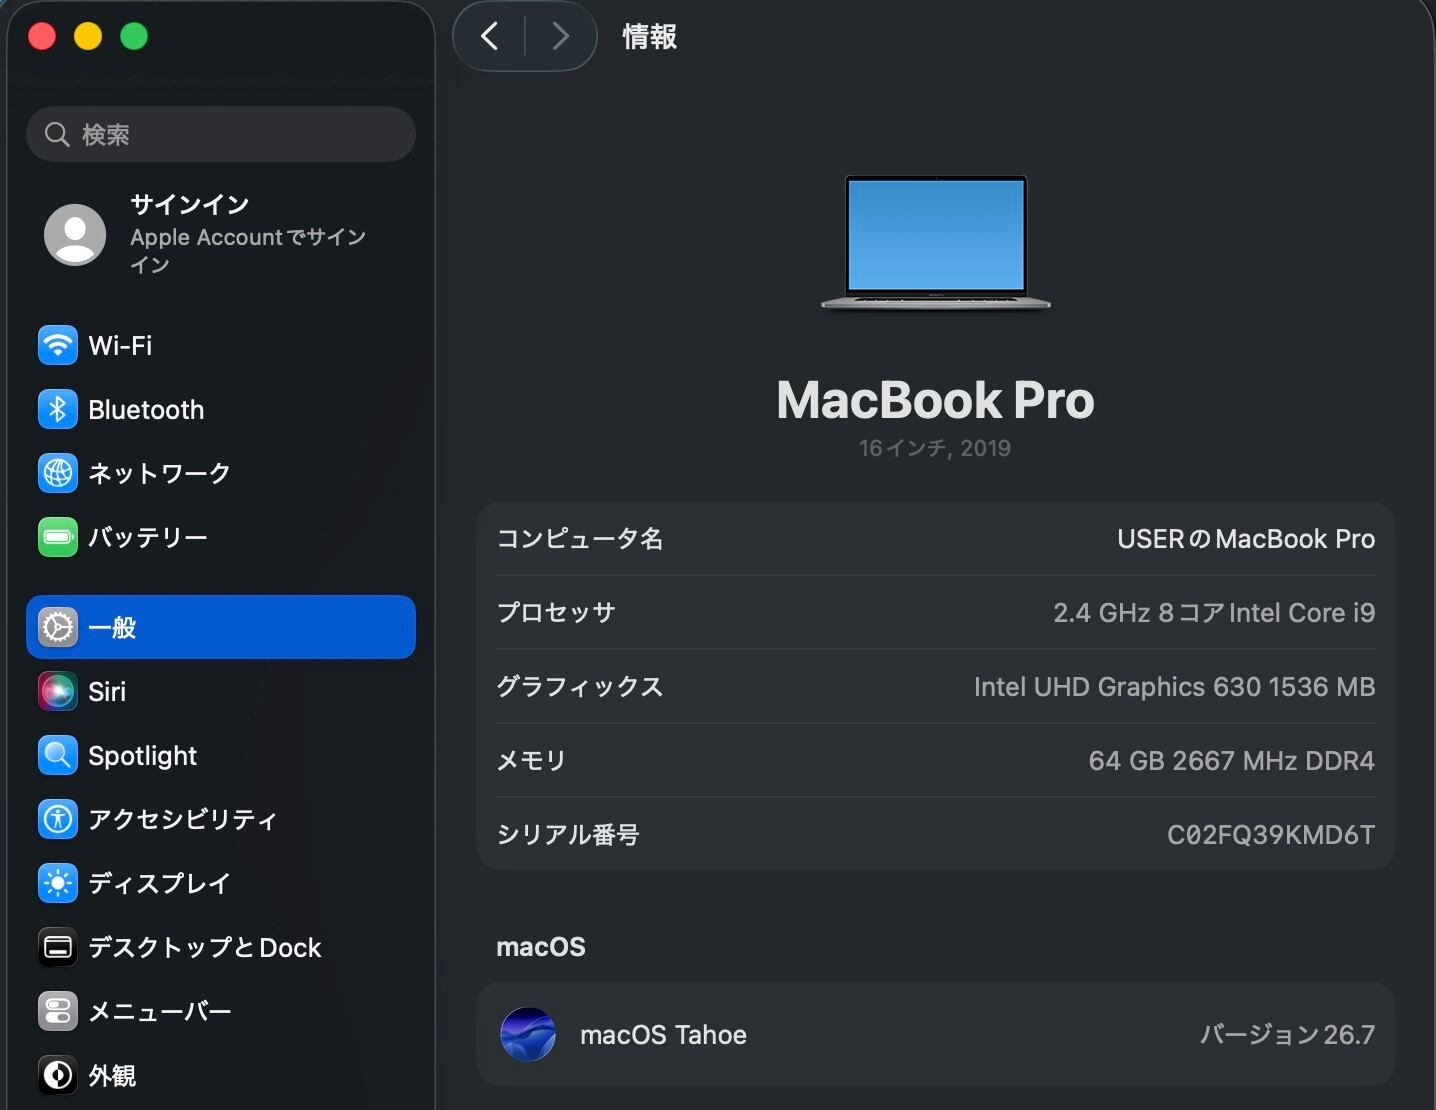The image size is (1436, 1110).
Task: Go forward with the right chevron
Action: 560,37
